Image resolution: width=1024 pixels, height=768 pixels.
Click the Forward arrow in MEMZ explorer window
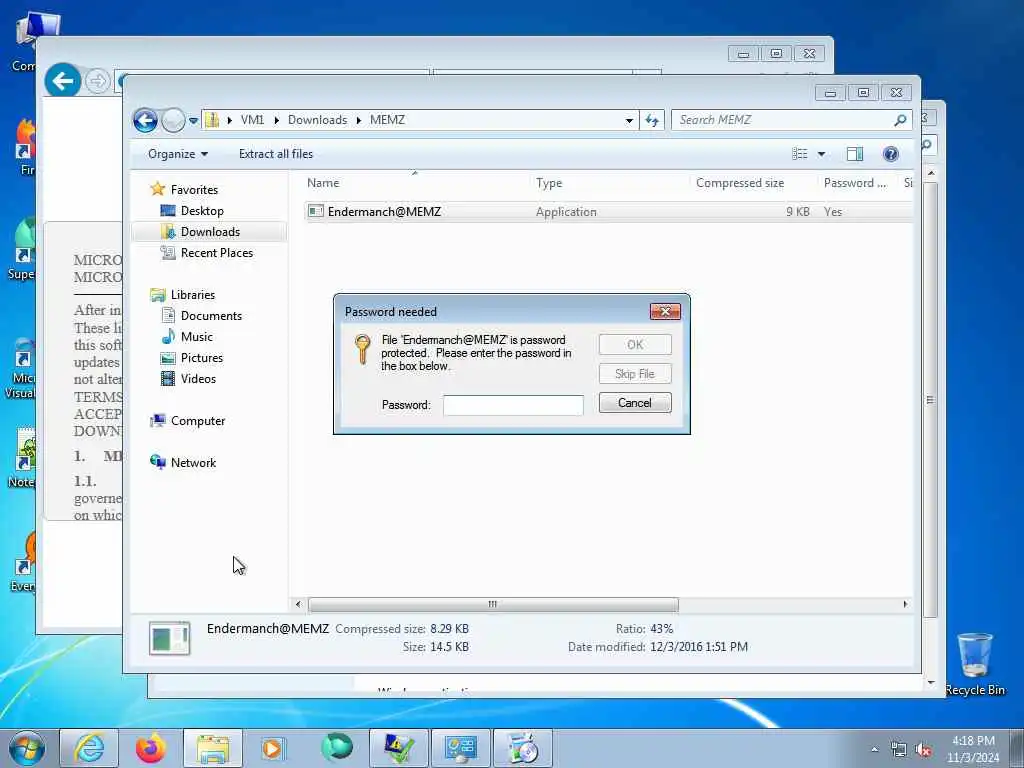(x=173, y=120)
